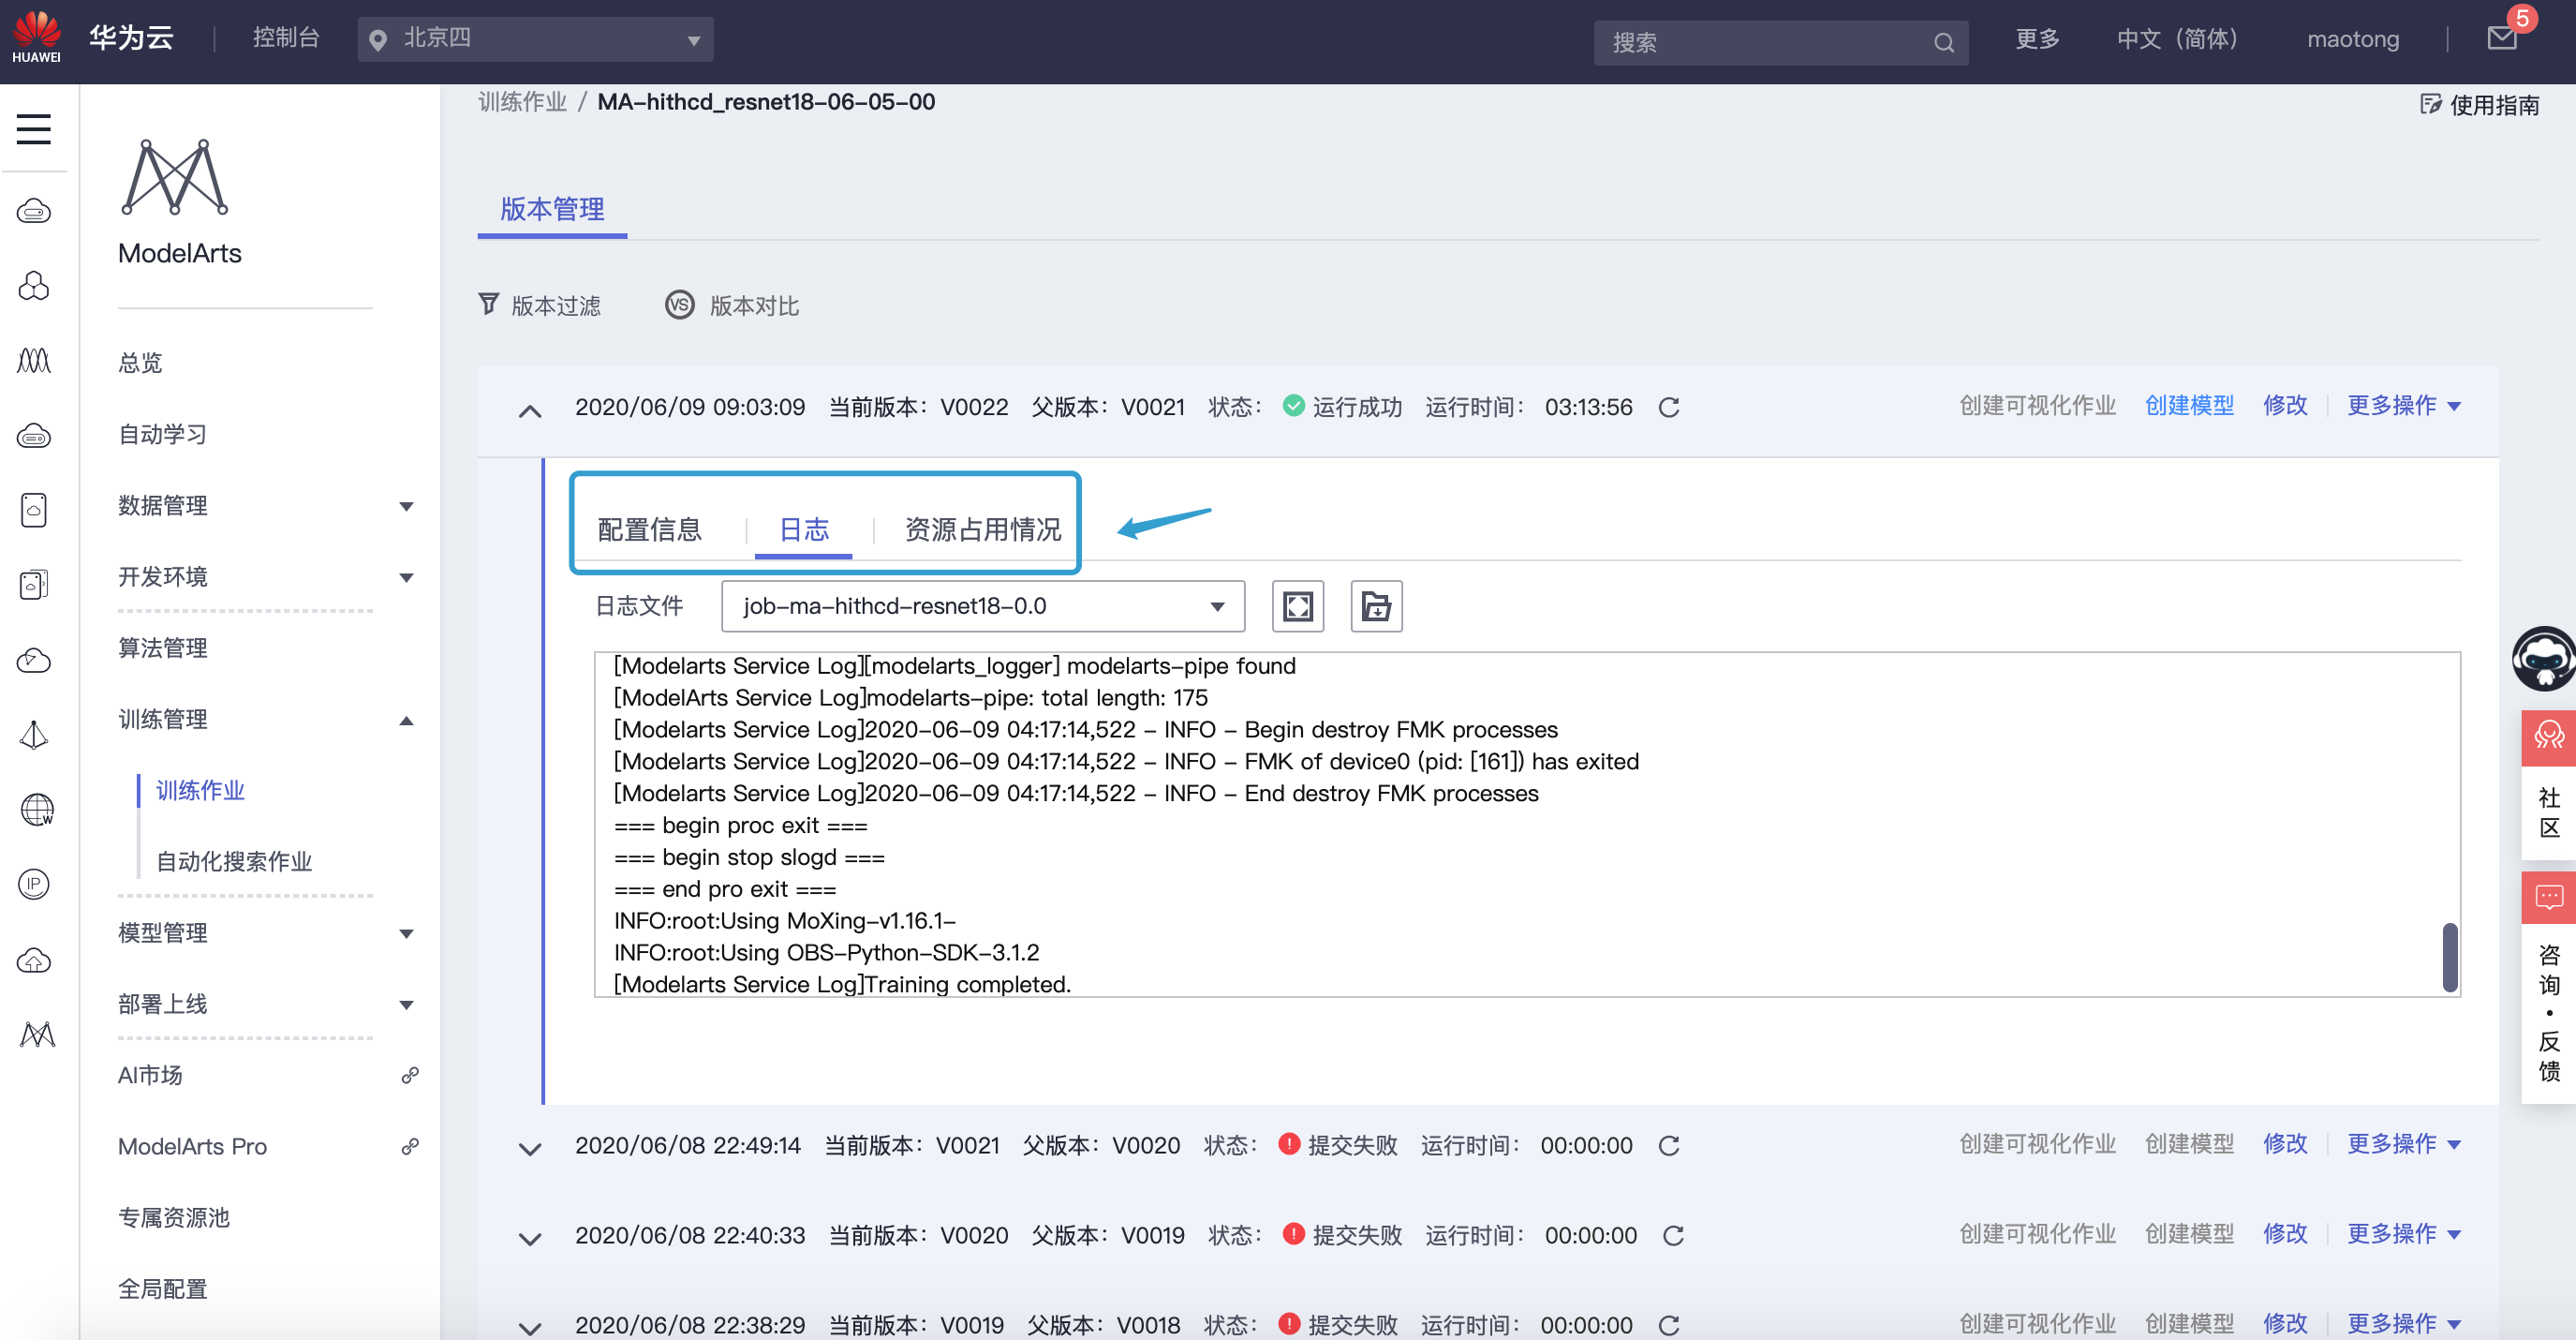Click refresh icon for version V0021
This screenshot has height=1340, width=2576.
click(1668, 1145)
